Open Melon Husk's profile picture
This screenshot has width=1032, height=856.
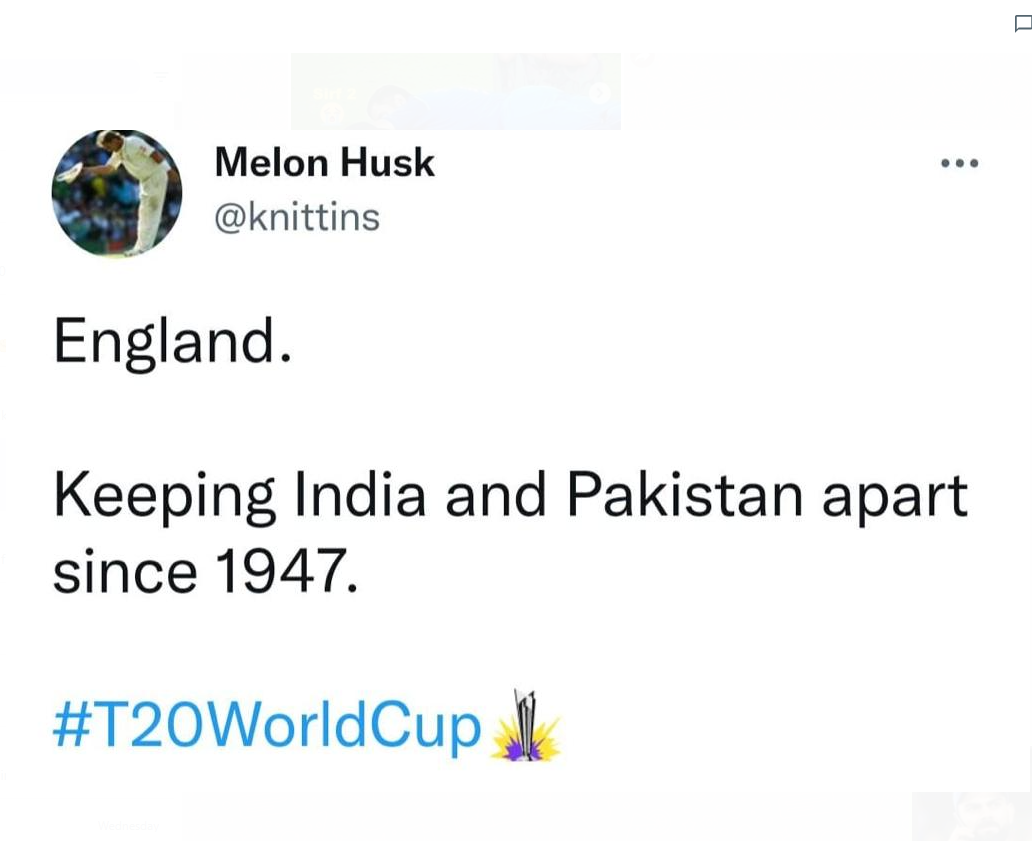tap(117, 193)
